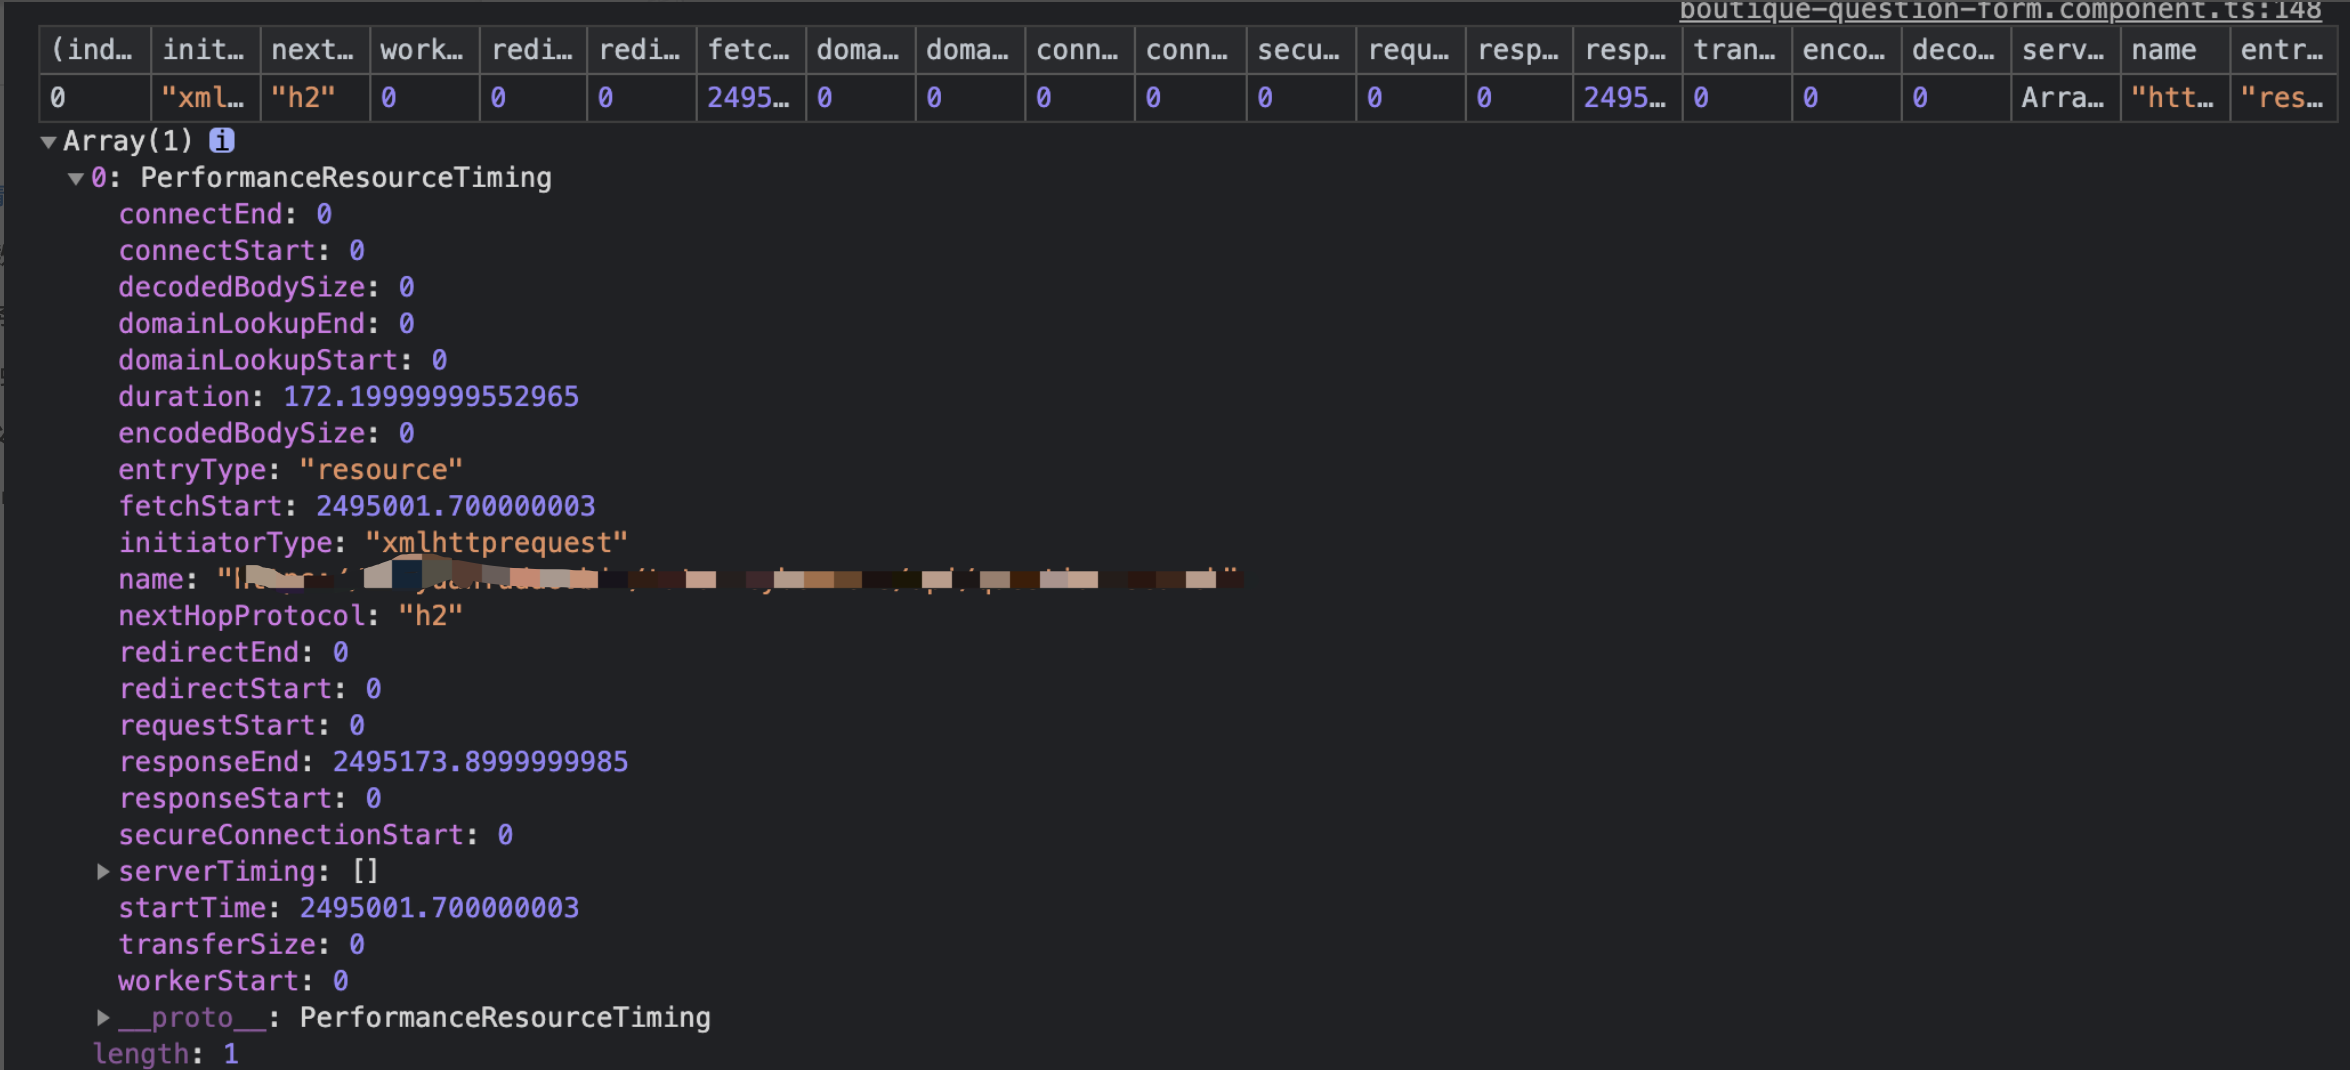Open boutique-question-form.component.ts:148 source link

(x=2000, y=11)
